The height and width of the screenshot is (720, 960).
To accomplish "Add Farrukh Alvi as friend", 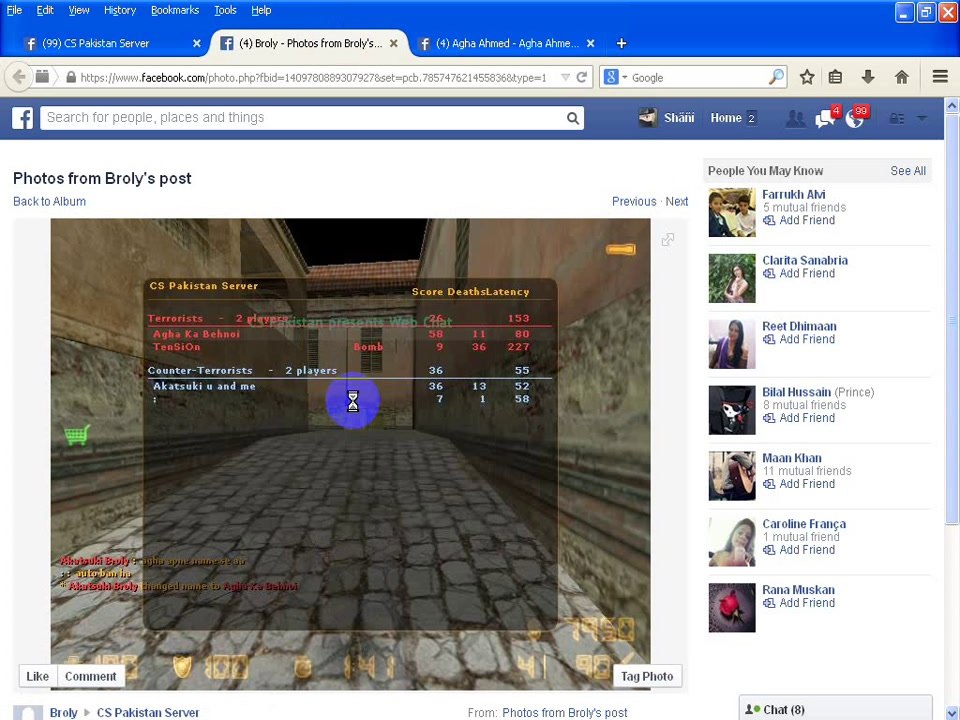I will pos(799,220).
